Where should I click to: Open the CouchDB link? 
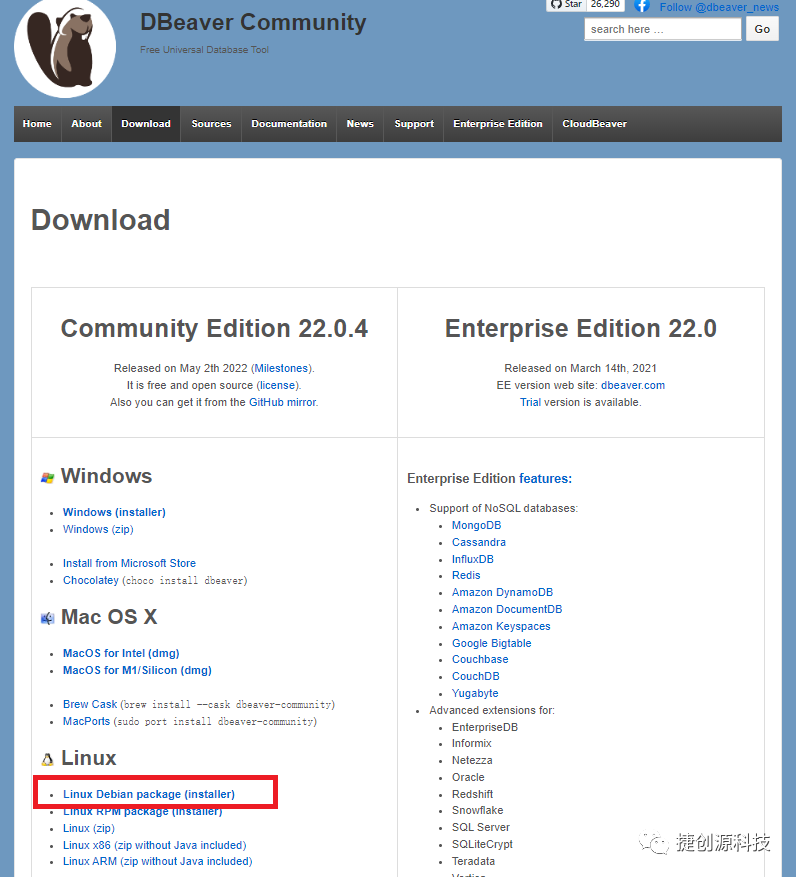pyautogui.click(x=475, y=676)
